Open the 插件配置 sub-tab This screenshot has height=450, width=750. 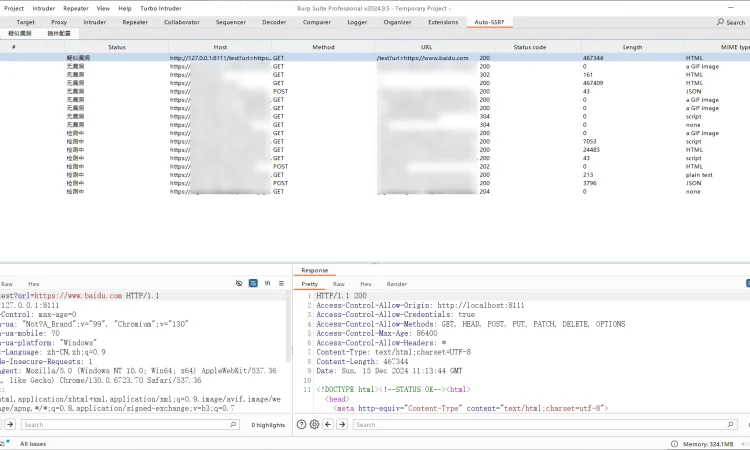click(59, 33)
